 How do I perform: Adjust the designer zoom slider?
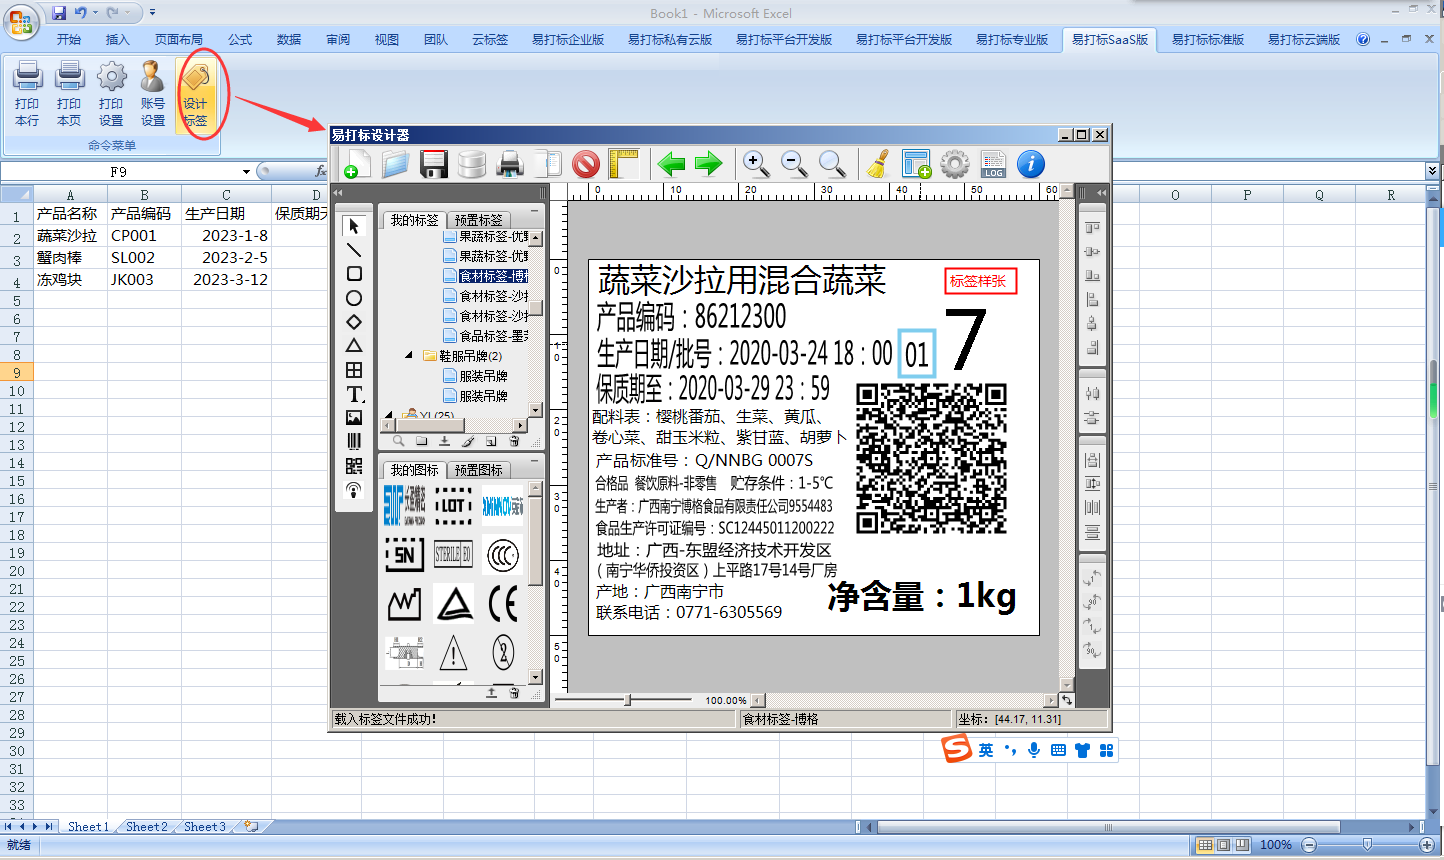pyautogui.click(x=628, y=700)
